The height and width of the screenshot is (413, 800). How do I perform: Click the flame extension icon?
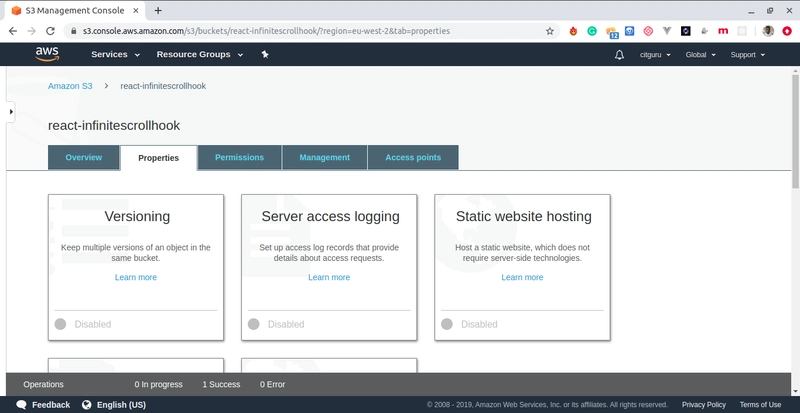click(573, 31)
